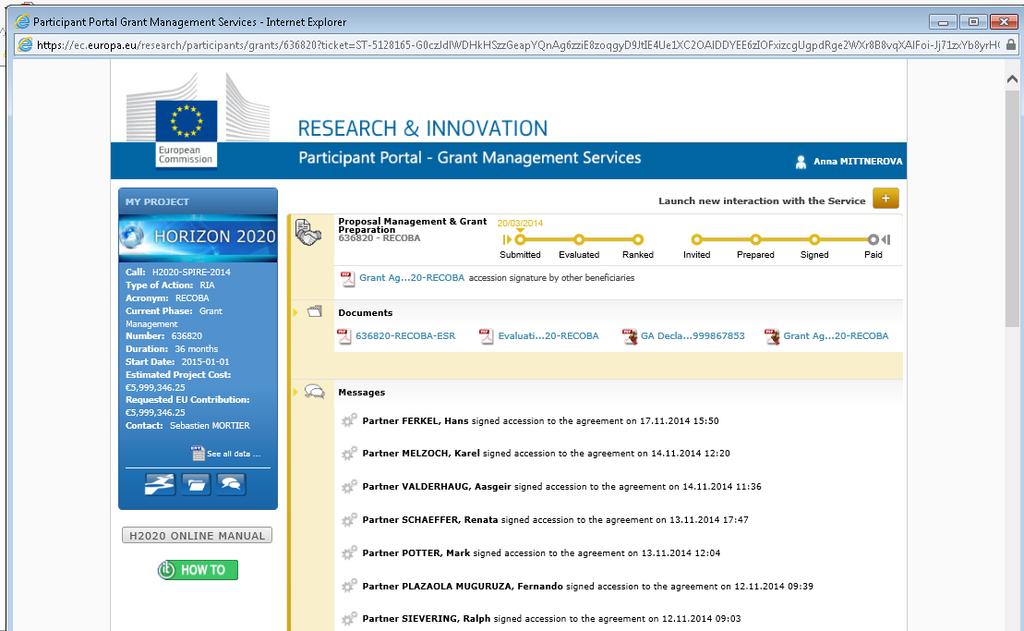Screen dimensions: 1024x631
Task: Click the chat bubbles icon next to Messages heading
Action: 314,392
